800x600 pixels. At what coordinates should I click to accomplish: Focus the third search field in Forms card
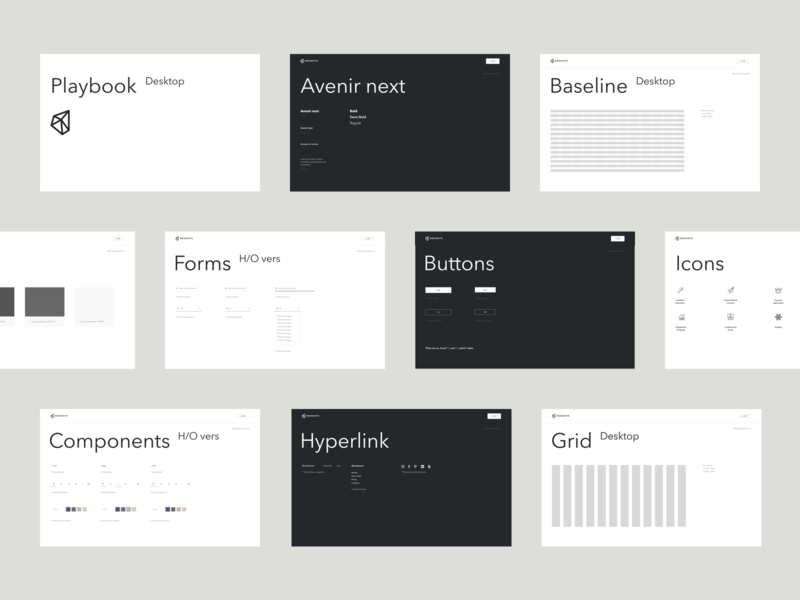[294, 289]
